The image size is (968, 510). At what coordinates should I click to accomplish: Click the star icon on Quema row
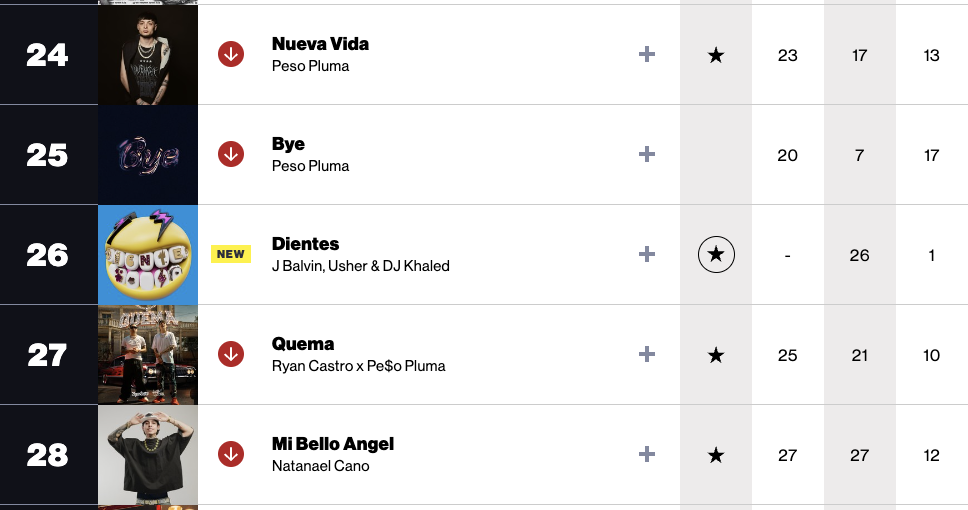point(716,355)
